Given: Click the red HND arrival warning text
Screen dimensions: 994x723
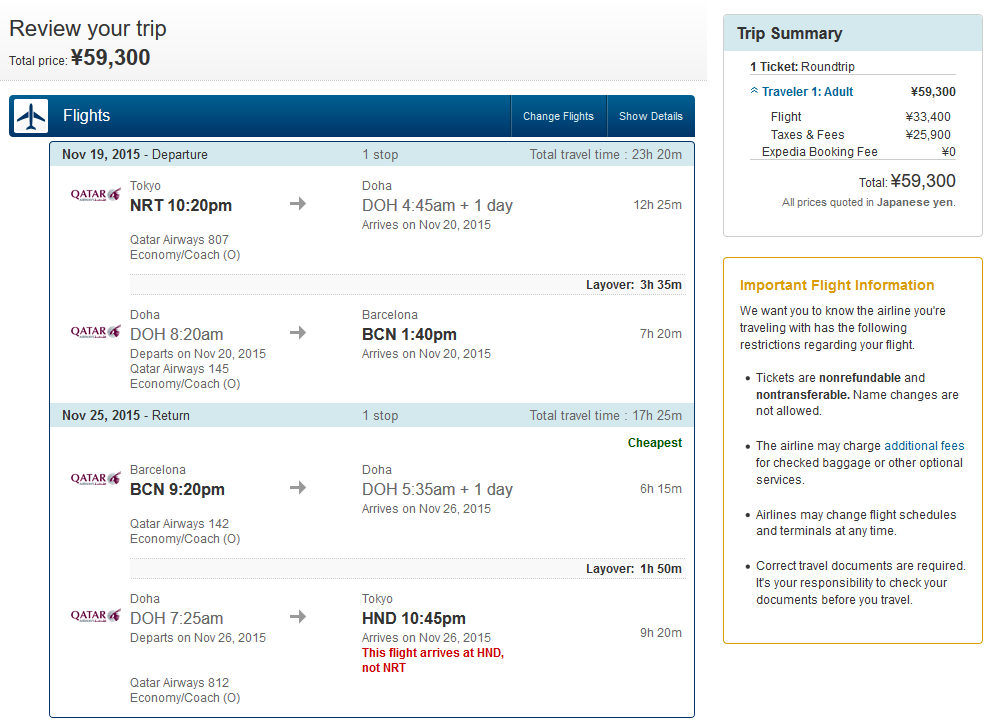Looking at the screenshot, I should (x=433, y=660).
